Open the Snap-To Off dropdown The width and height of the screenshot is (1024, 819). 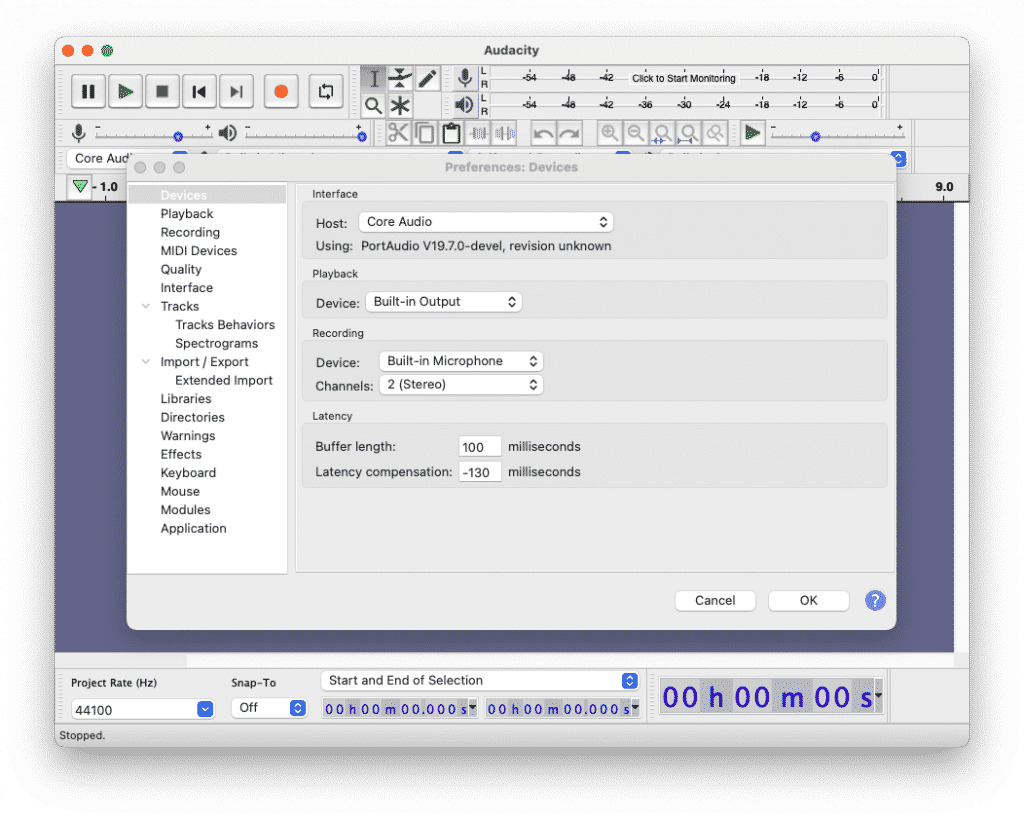click(269, 708)
